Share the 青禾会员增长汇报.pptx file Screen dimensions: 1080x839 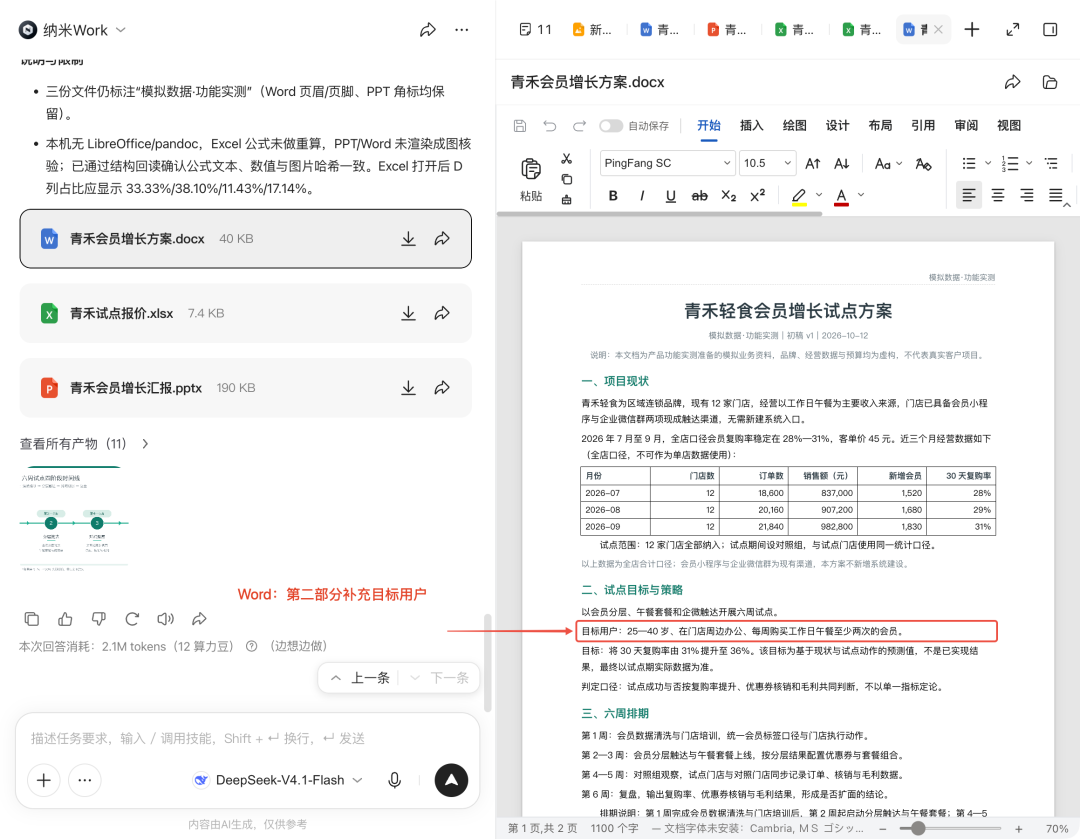click(x=442, y=388)
